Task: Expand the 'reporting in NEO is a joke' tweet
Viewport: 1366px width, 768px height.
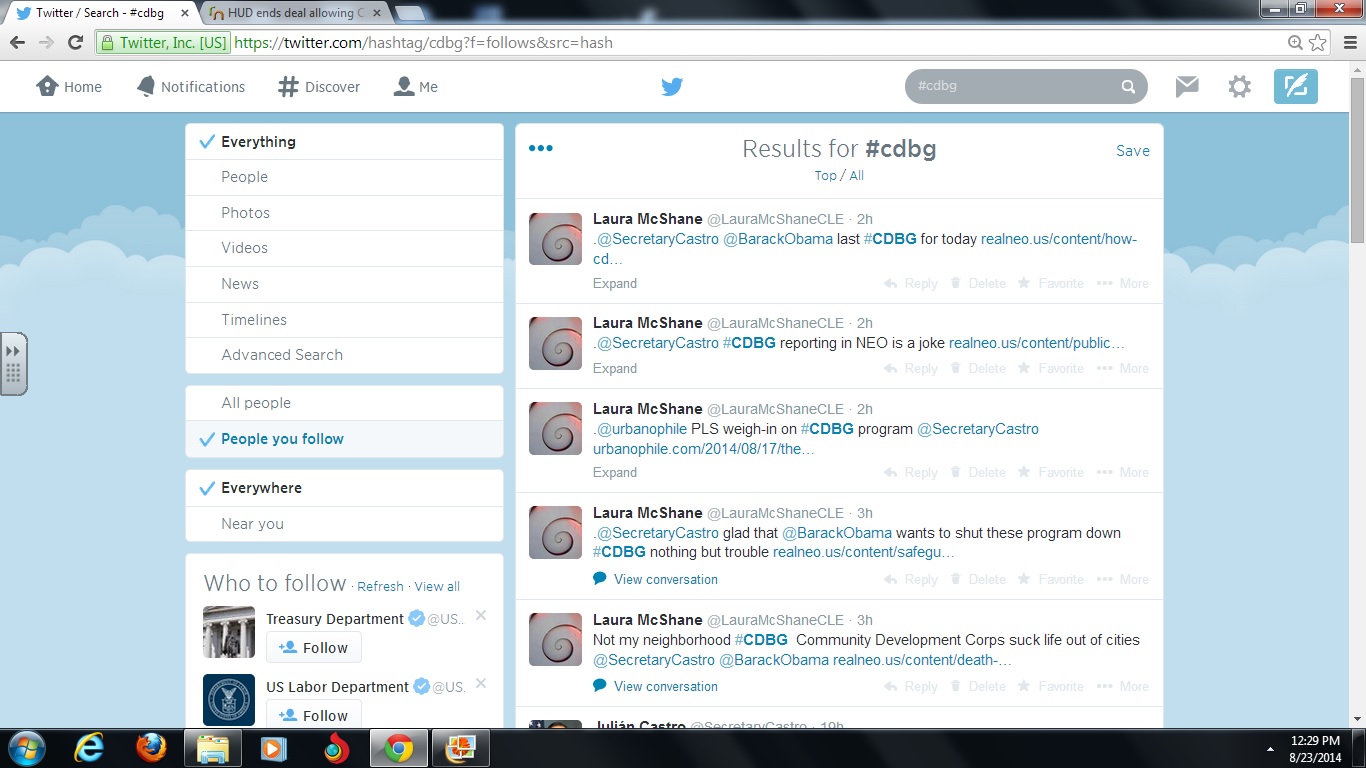Action: [x=615, y=368]
